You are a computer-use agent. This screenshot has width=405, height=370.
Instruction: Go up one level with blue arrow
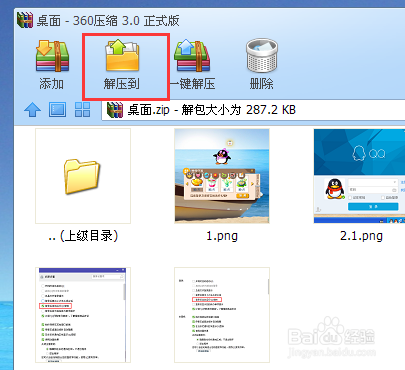point(32,109)
